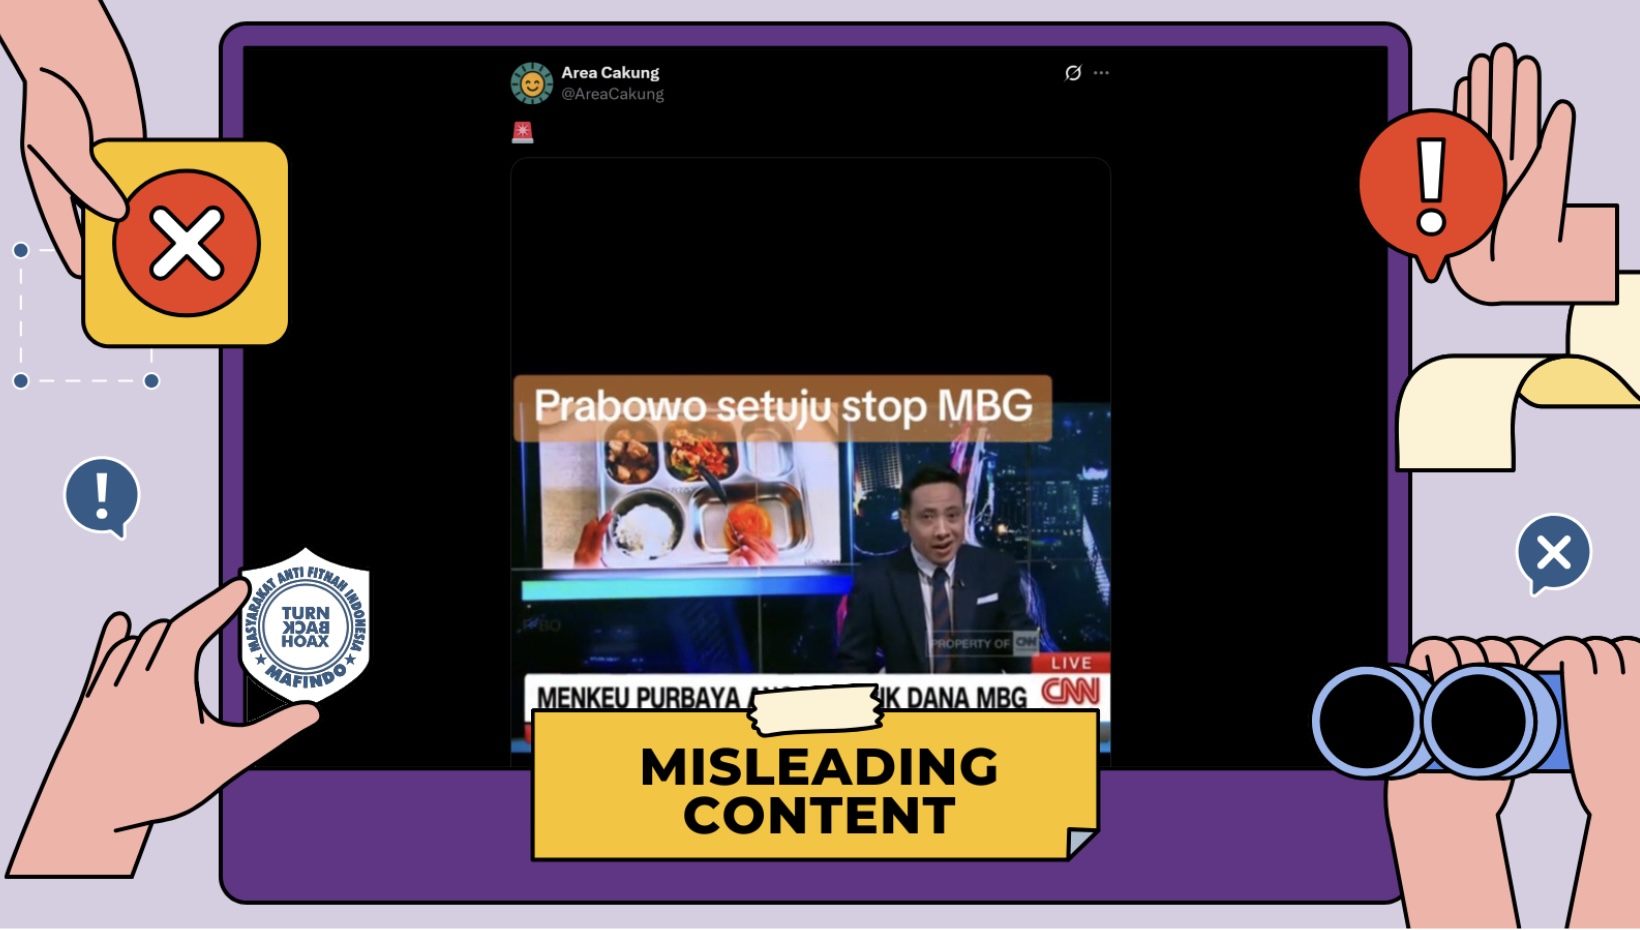Click the @AreaCakung handle

click(612, 94)
